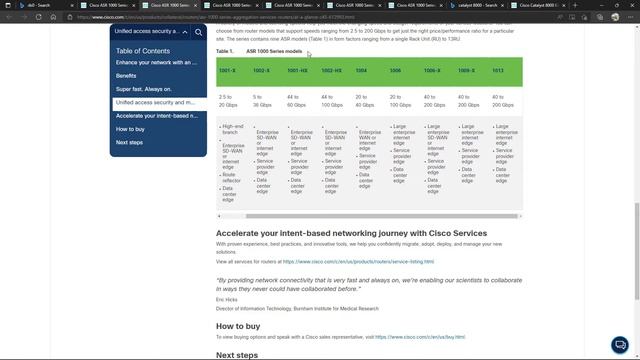Click Director of Information Technology attribution line
Image resolution: width=640 pixels, height=360 pixels.
coord(297,309)
